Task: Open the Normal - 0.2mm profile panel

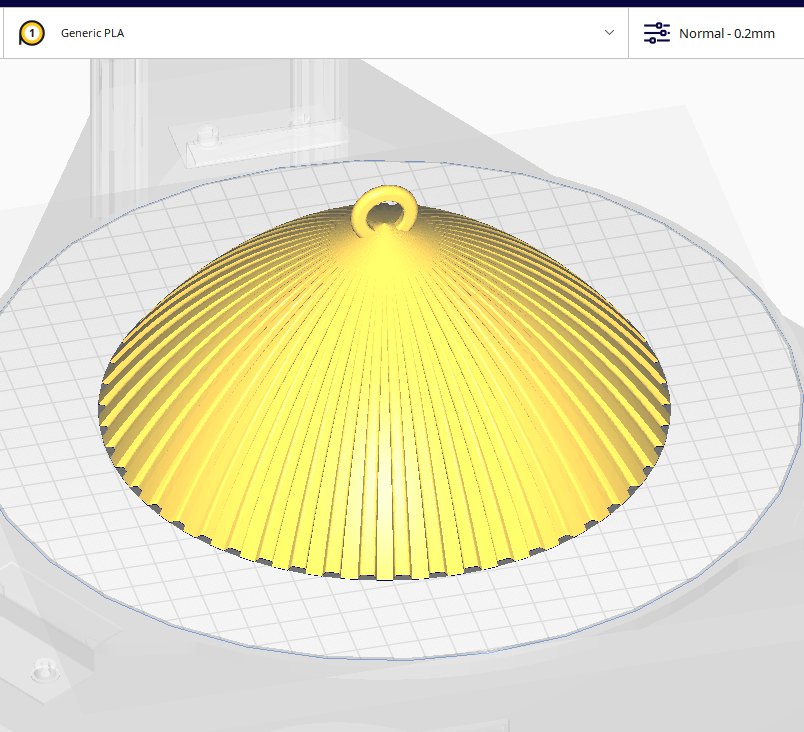Action: click(x=716, y=33)
